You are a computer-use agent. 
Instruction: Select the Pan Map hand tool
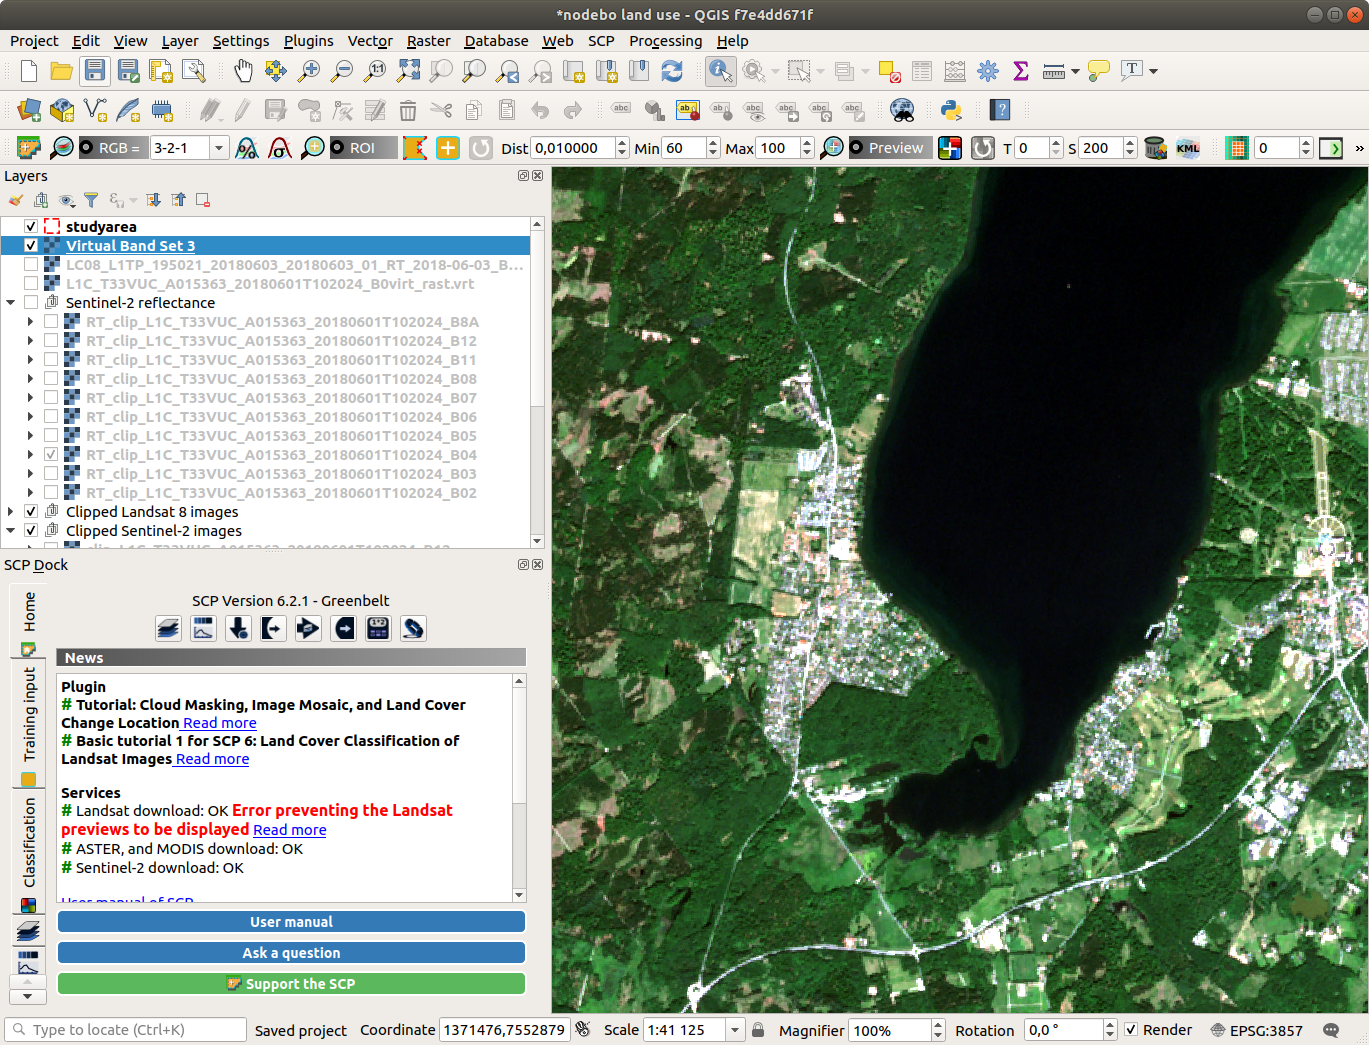[x=243, y=70]
